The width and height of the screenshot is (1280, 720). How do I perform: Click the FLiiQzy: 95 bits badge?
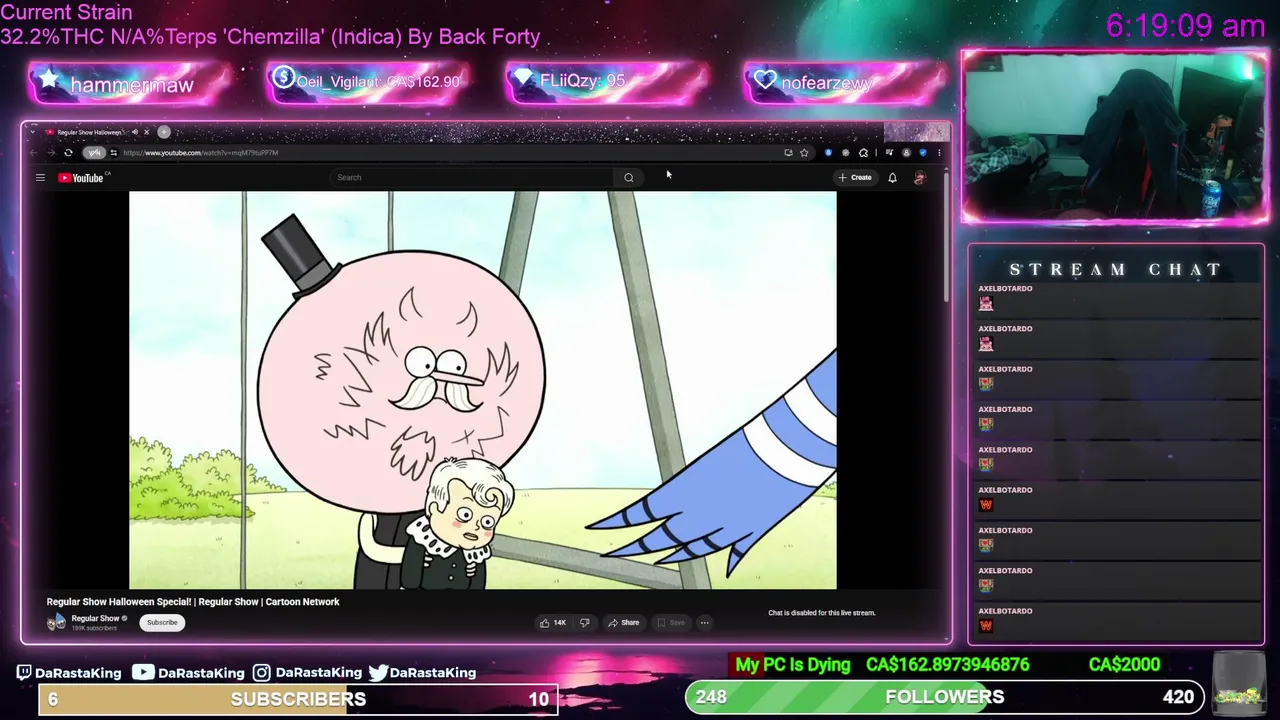[606, 82]
